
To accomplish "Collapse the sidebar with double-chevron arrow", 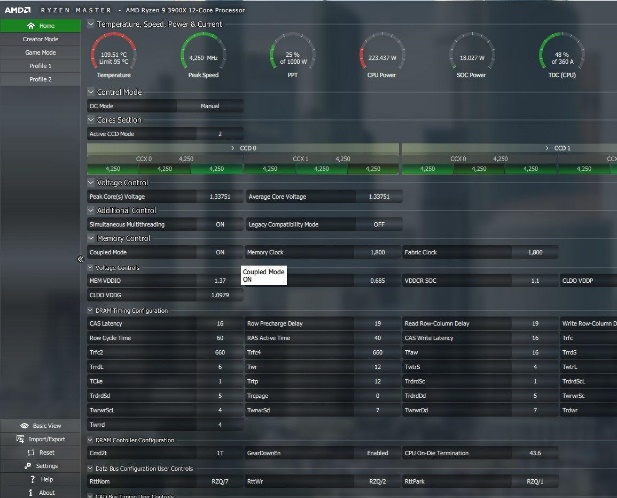I will 80,259.
